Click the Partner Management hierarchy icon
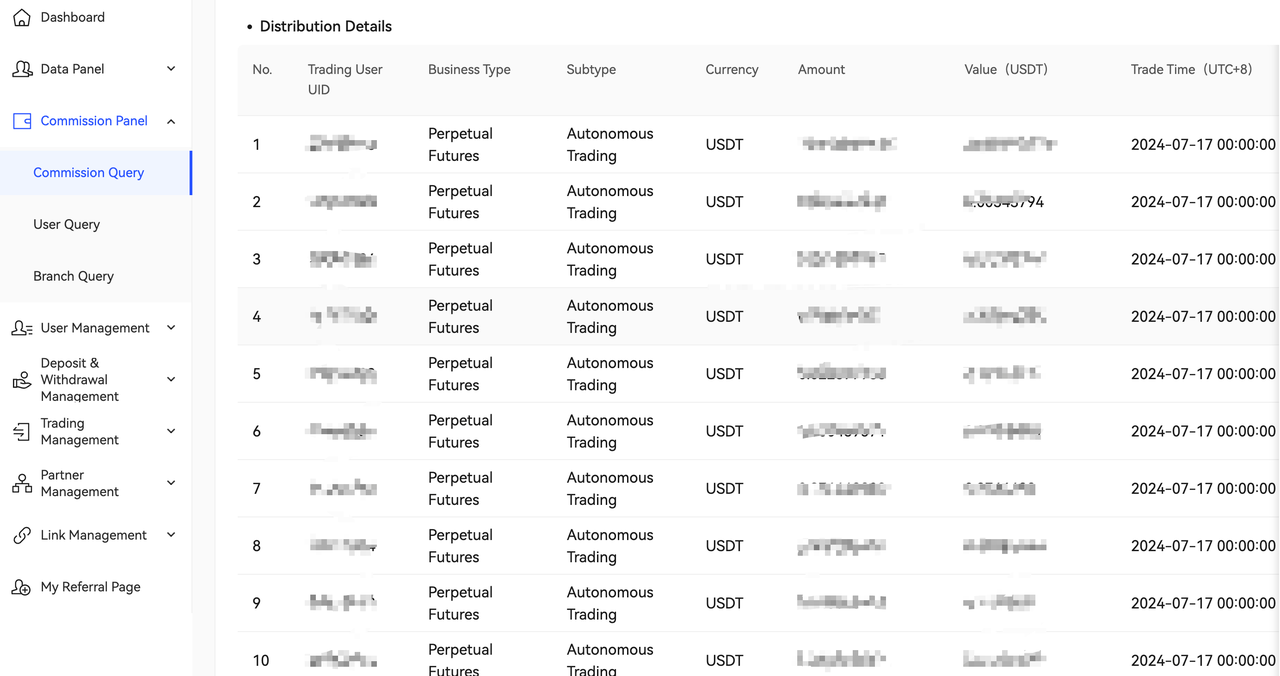Image resolution: width=1280 pixels, height=676 pixels. [x=21, y=484]
